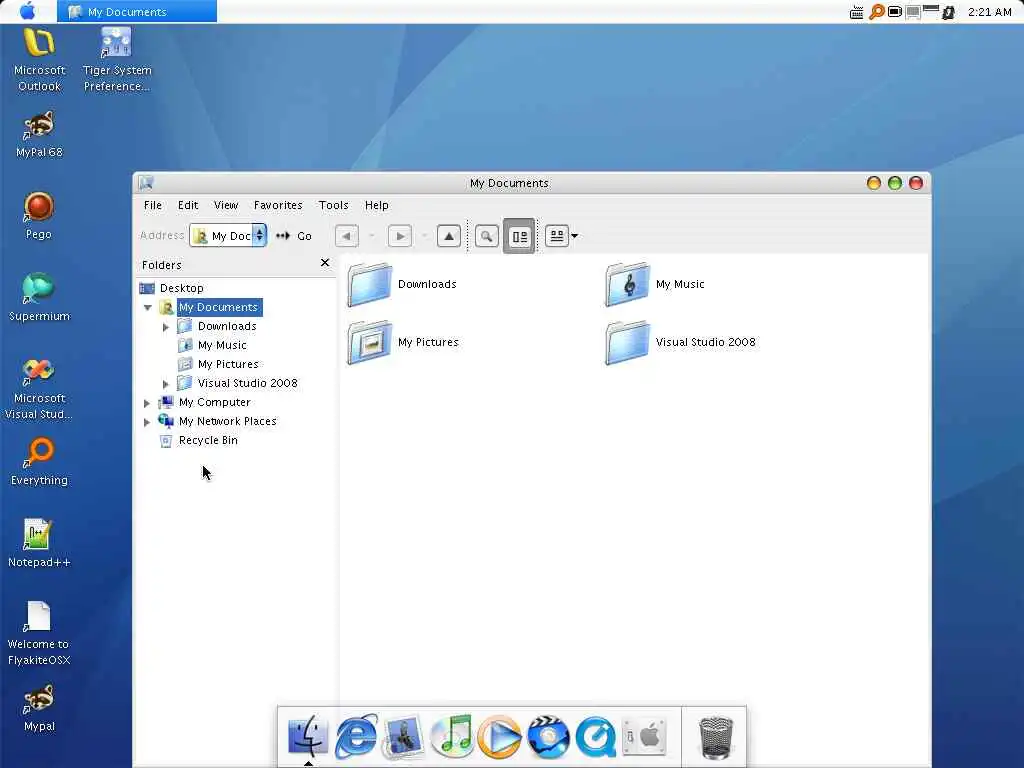The image size is (1024, 768).
Task: Click the Notepad++ desktop icon
Action: click(39, 535)
